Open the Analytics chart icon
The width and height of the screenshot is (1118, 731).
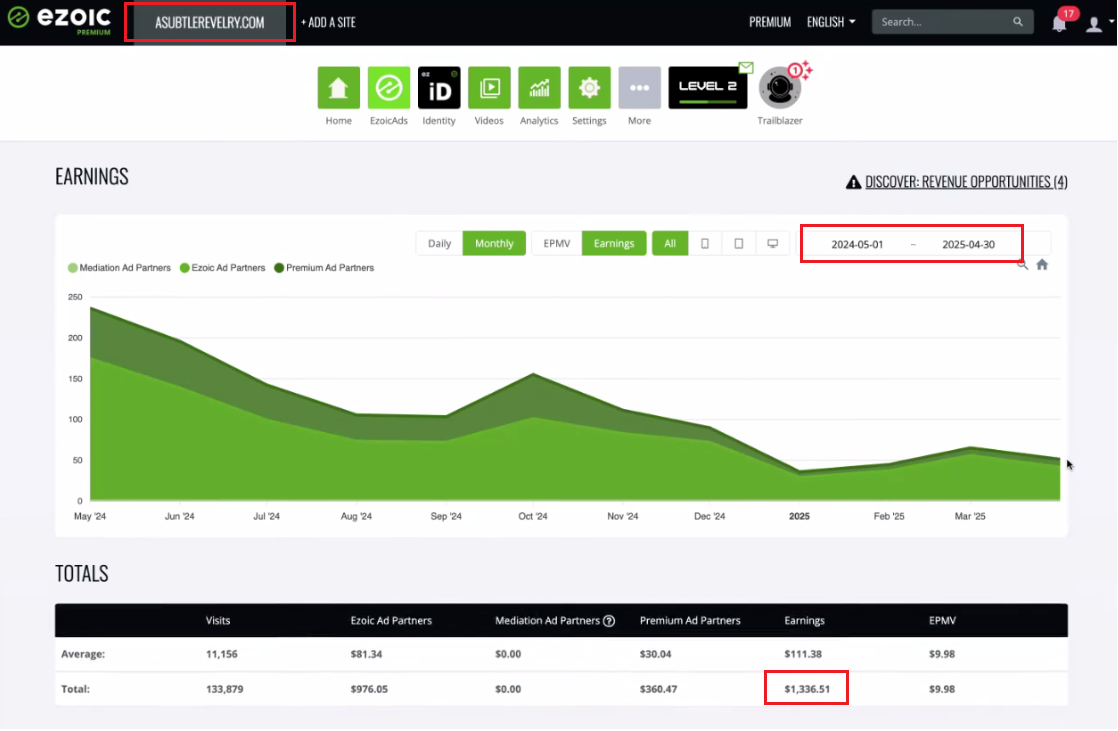coord(539,88)
